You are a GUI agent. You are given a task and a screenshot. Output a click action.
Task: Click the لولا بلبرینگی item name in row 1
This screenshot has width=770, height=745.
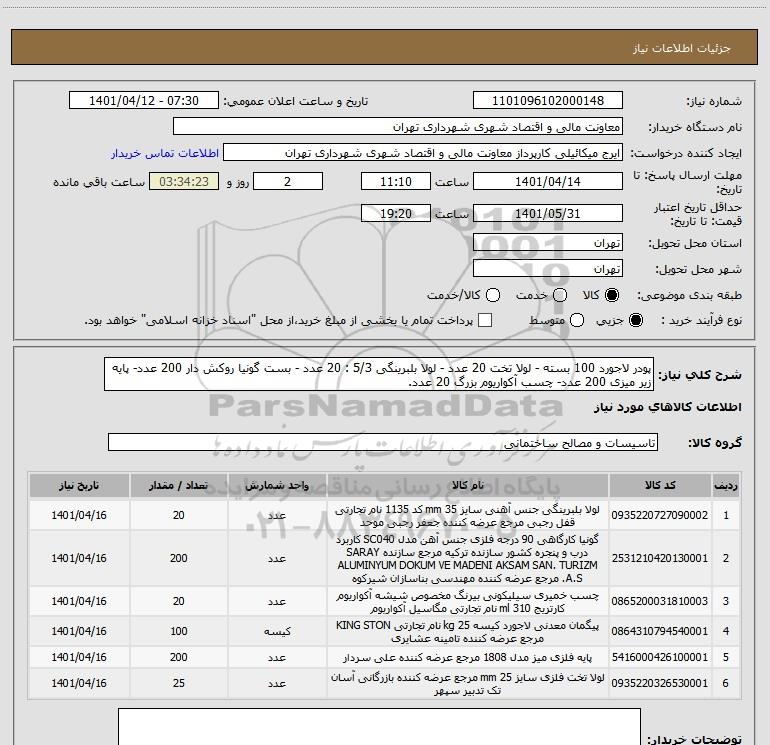pos(467,516)
